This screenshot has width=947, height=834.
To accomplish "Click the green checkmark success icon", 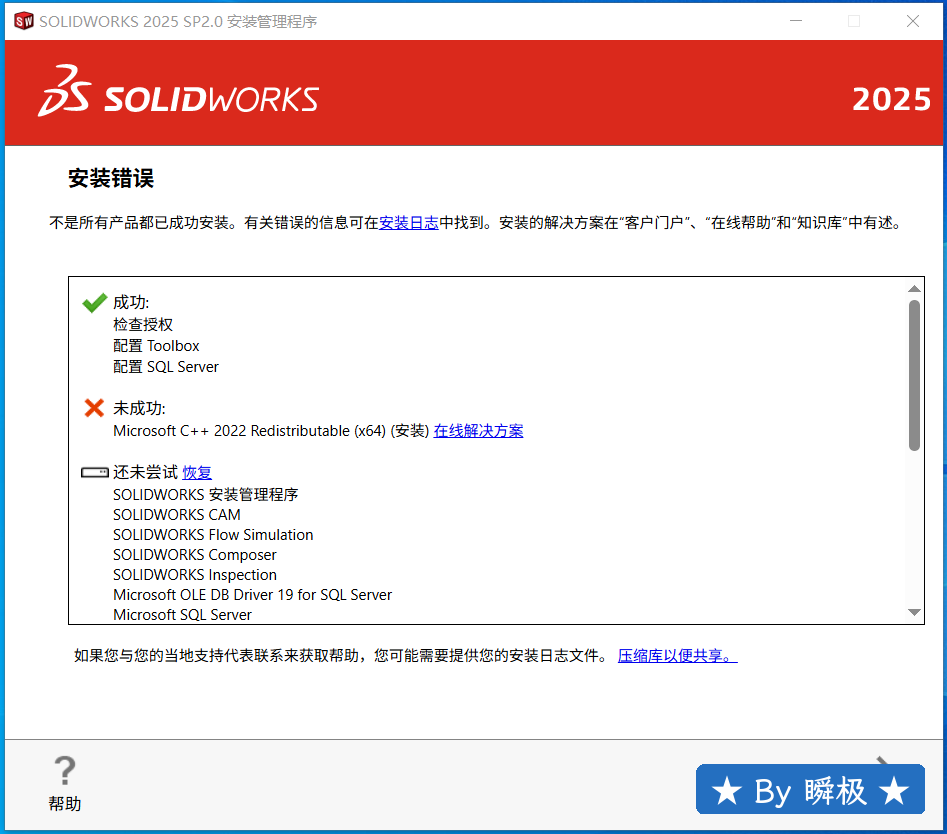I will (x=94, y=303).
